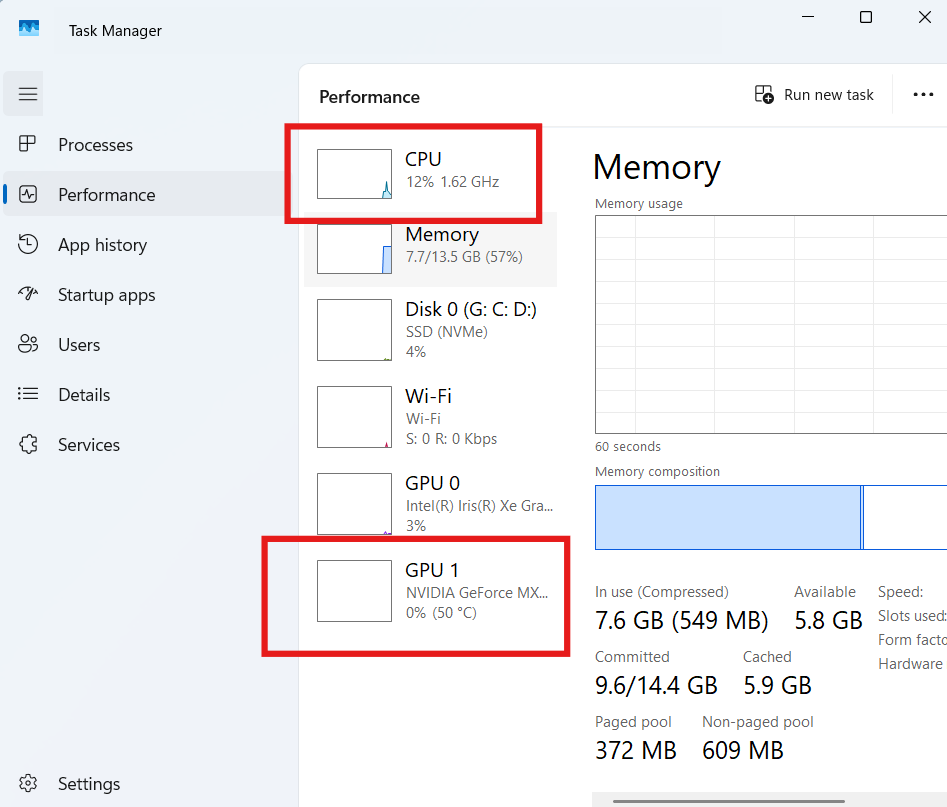Click the Processes sidebar icon
The height and width of the screenshot is (807, 947).
pos(28,145)
